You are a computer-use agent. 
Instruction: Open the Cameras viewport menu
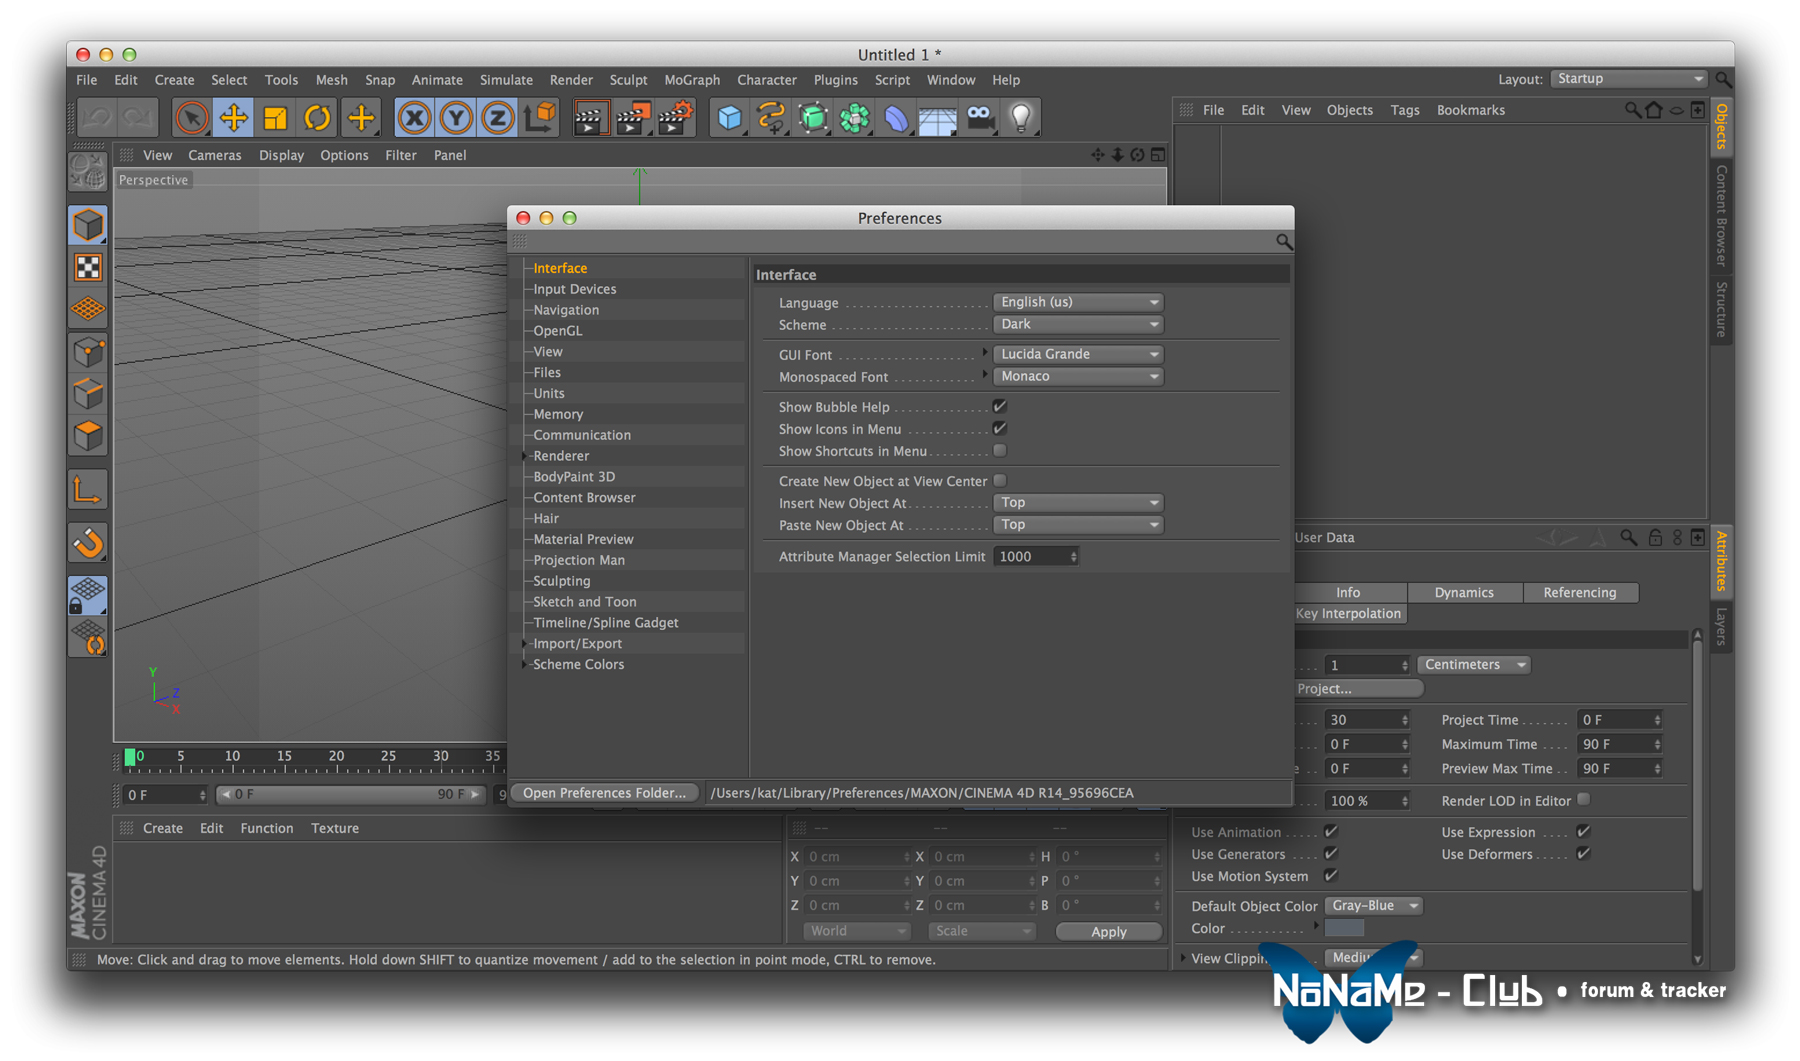tap(215, 155)
